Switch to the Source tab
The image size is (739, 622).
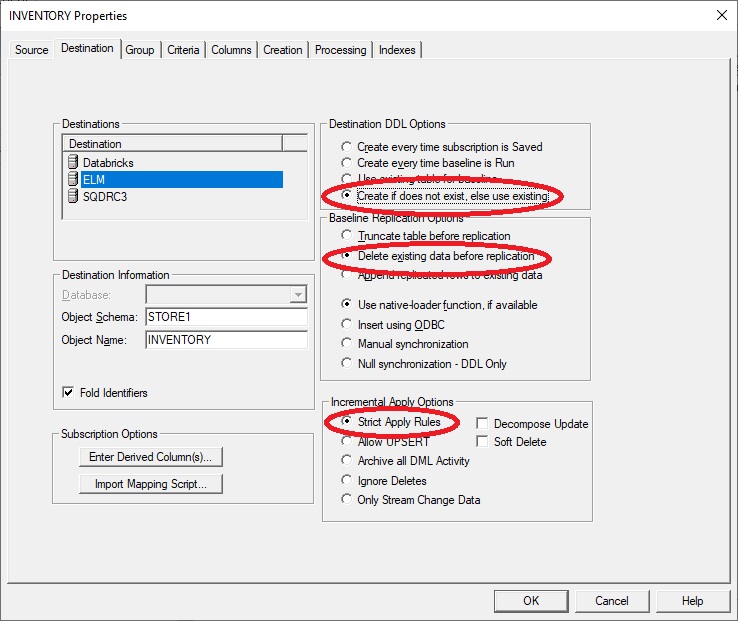(31, 50)
